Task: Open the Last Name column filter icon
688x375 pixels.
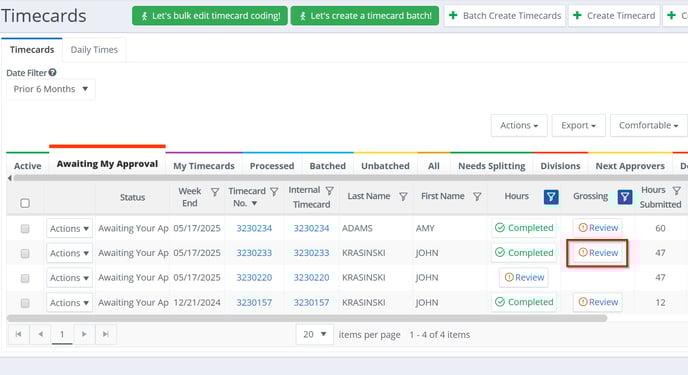Action: pyautogui.click(x=403, y=196)
